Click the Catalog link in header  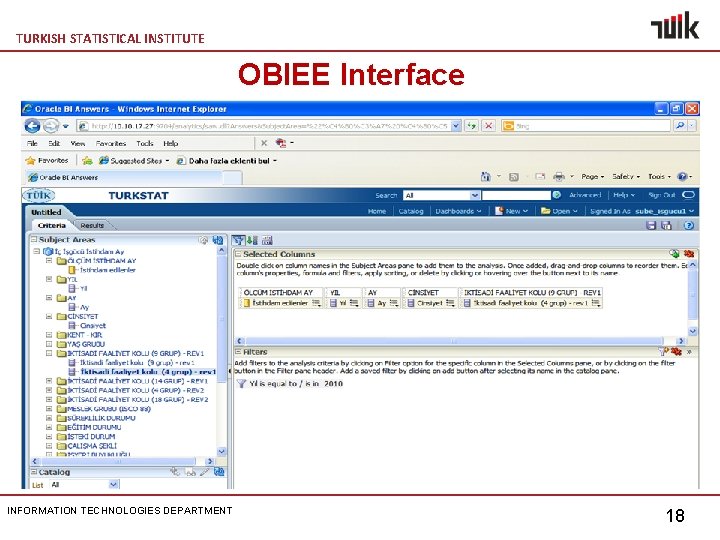411,211
